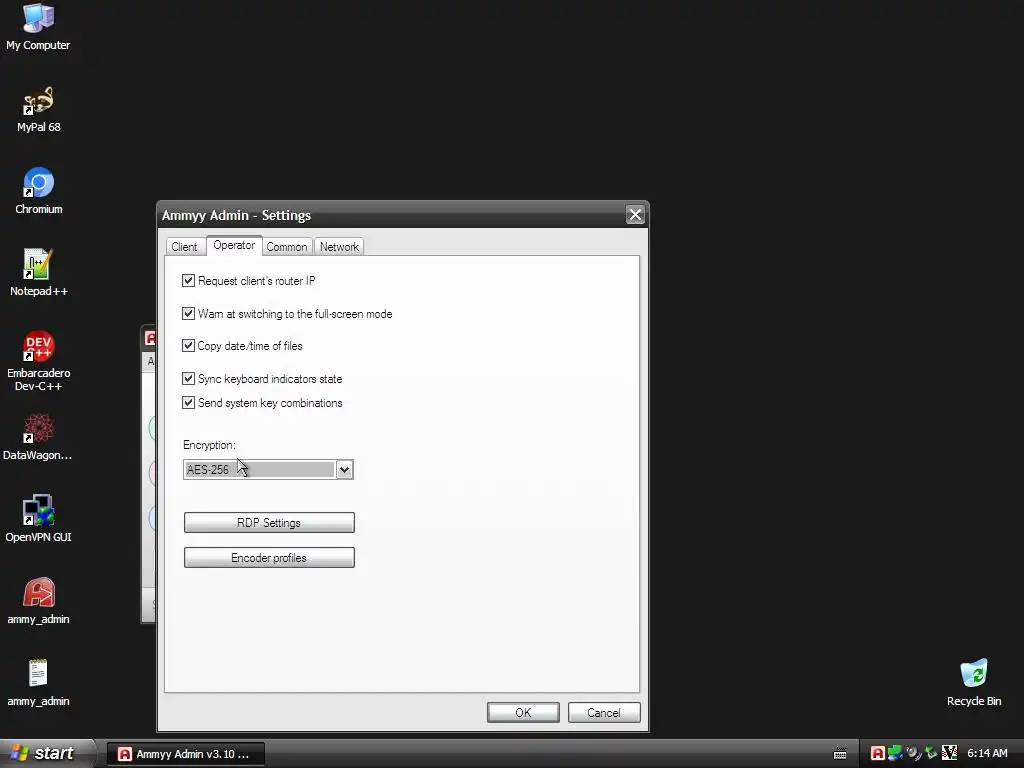The height and width of the screenshot is (768, 1024).
Task: Switch to the Client tab
Action: [184, 247]
